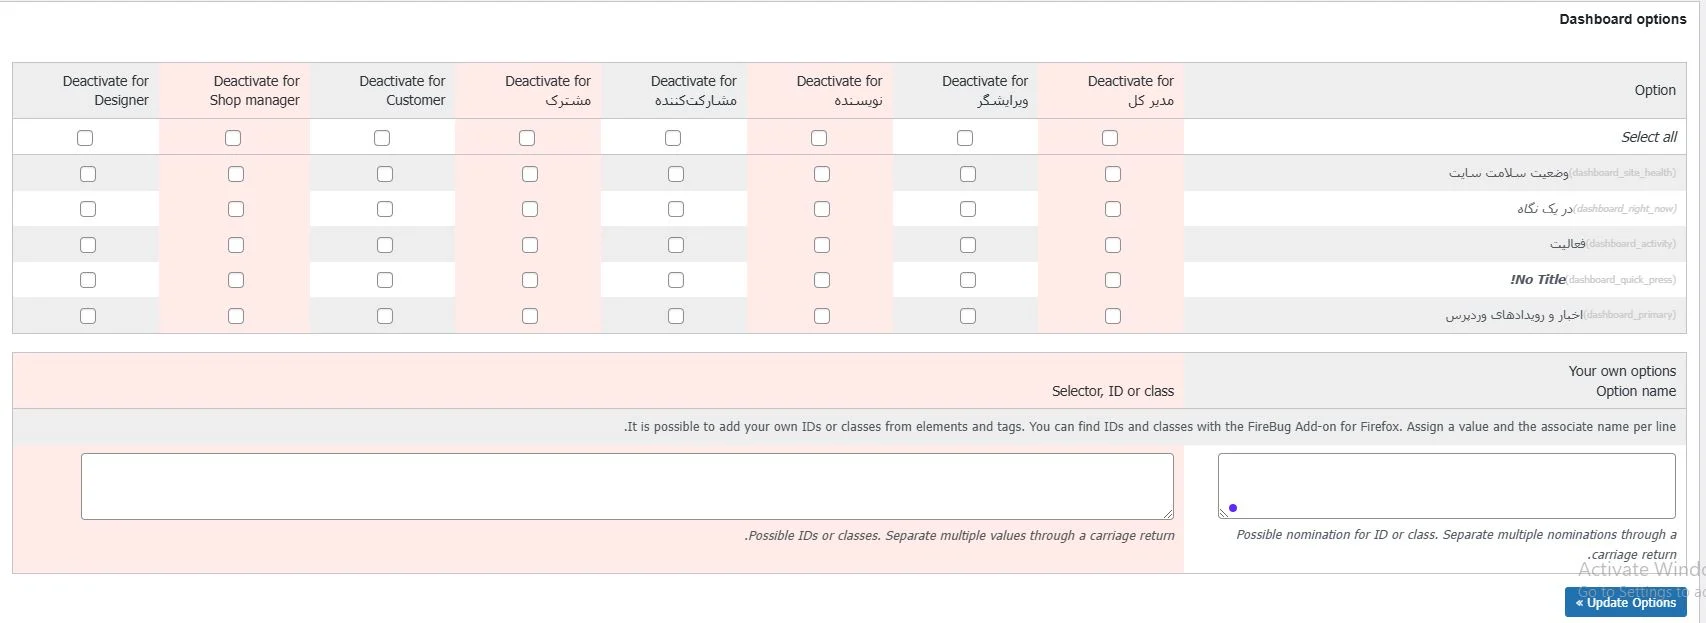Image resolution: width=1706 pixels, height=623 pixels.
Task: Check Select all for Shop manager role
Action: (x=233, y=137)
